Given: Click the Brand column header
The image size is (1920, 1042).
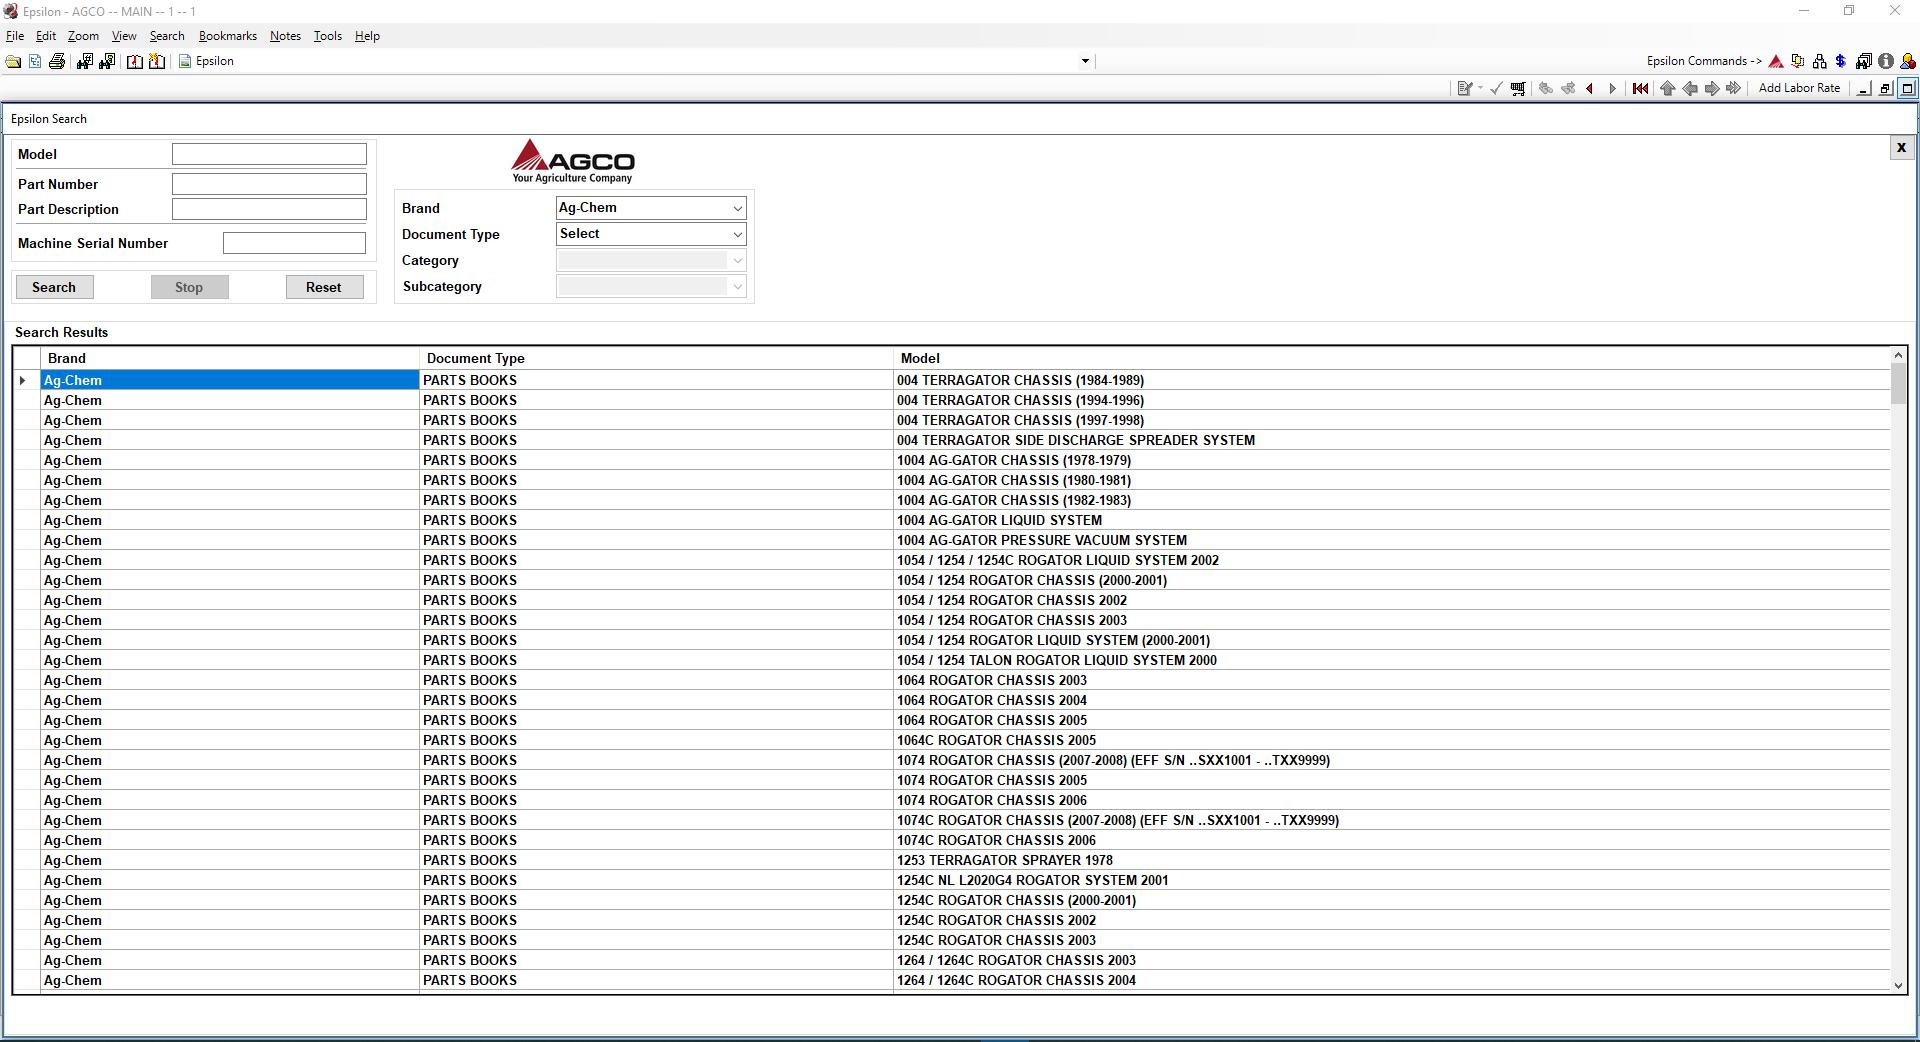Looking at the screenshot, I should [x=230, y=358].
